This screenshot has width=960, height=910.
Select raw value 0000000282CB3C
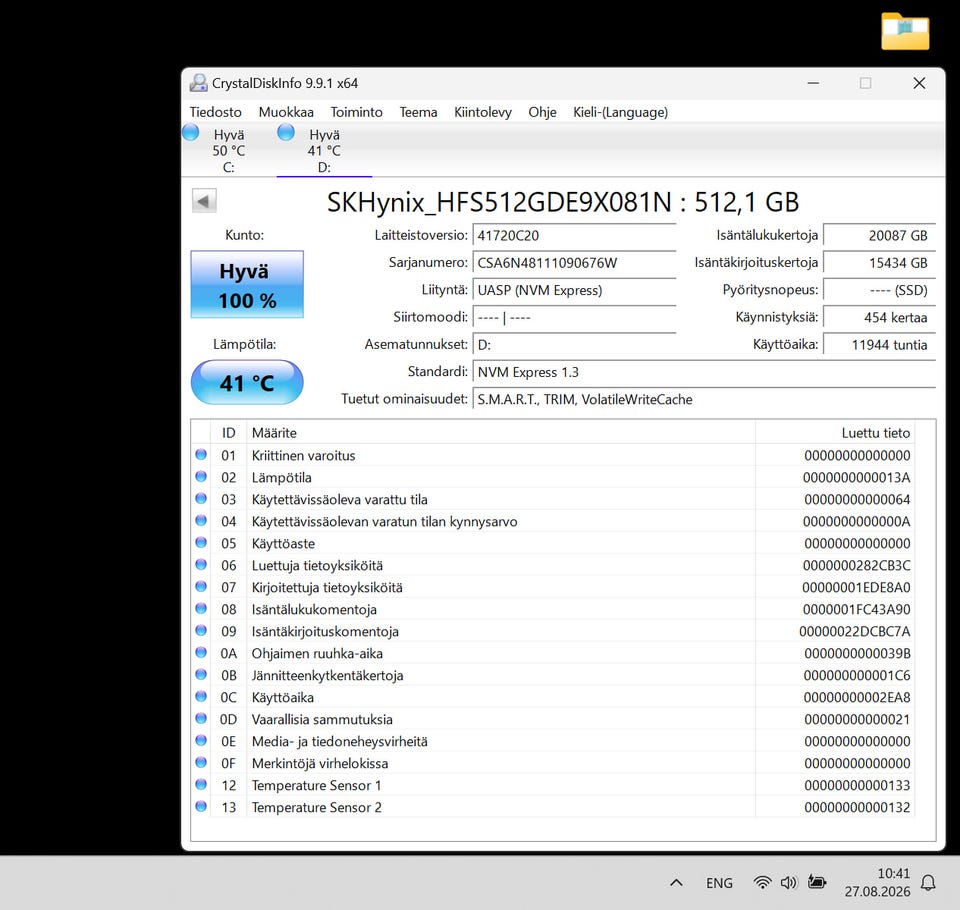(857, 566)
